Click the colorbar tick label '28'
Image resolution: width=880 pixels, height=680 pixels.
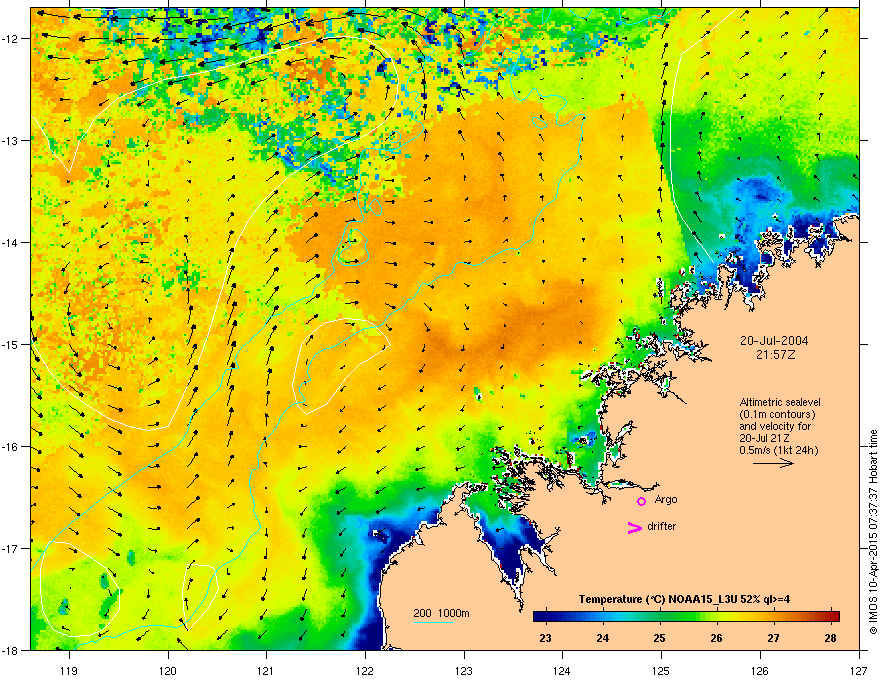tap(831, 638)
